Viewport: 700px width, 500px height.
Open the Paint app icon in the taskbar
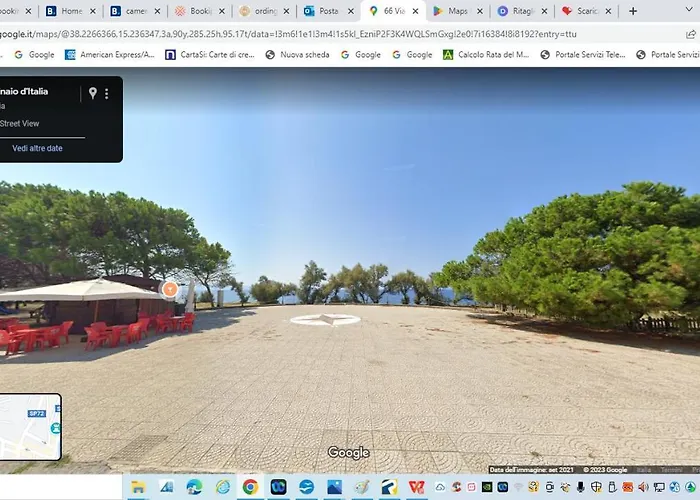(362, 487)
